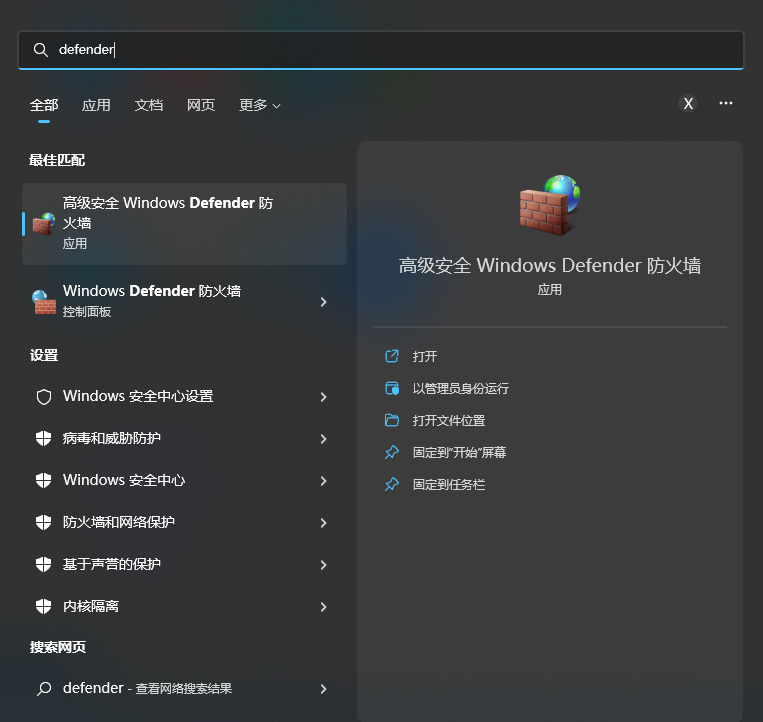Open 内核隔离 setting

pyautogui.click(x=184, y=606)
